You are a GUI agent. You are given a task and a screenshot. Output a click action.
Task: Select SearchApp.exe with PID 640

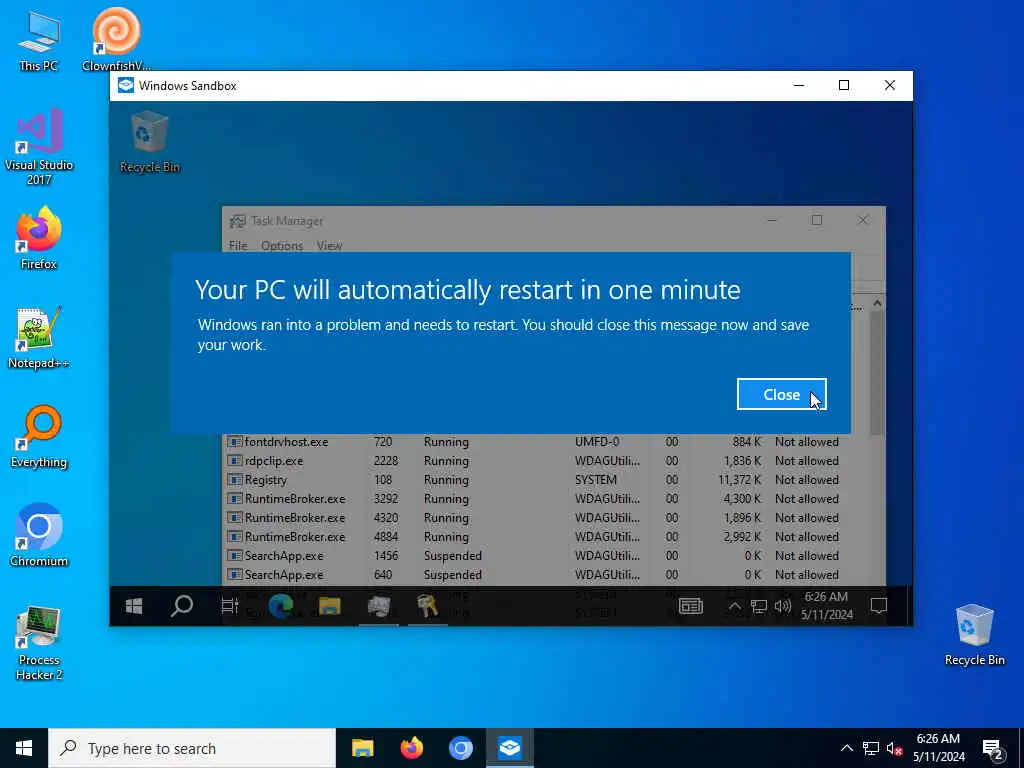(546, 575)
